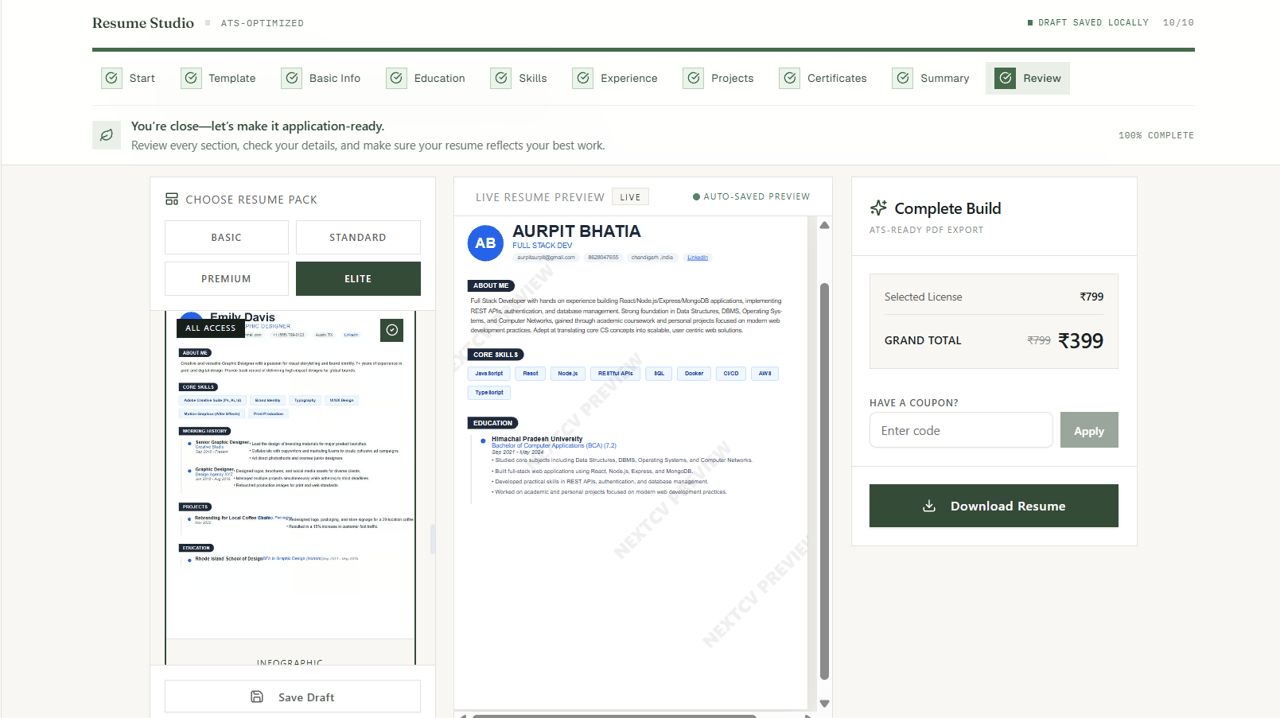The height and width of the screenshot is (718, 1280).
Task: Click the preview's horizontal scrollbar right arrow
Action: tap(809, 715)
